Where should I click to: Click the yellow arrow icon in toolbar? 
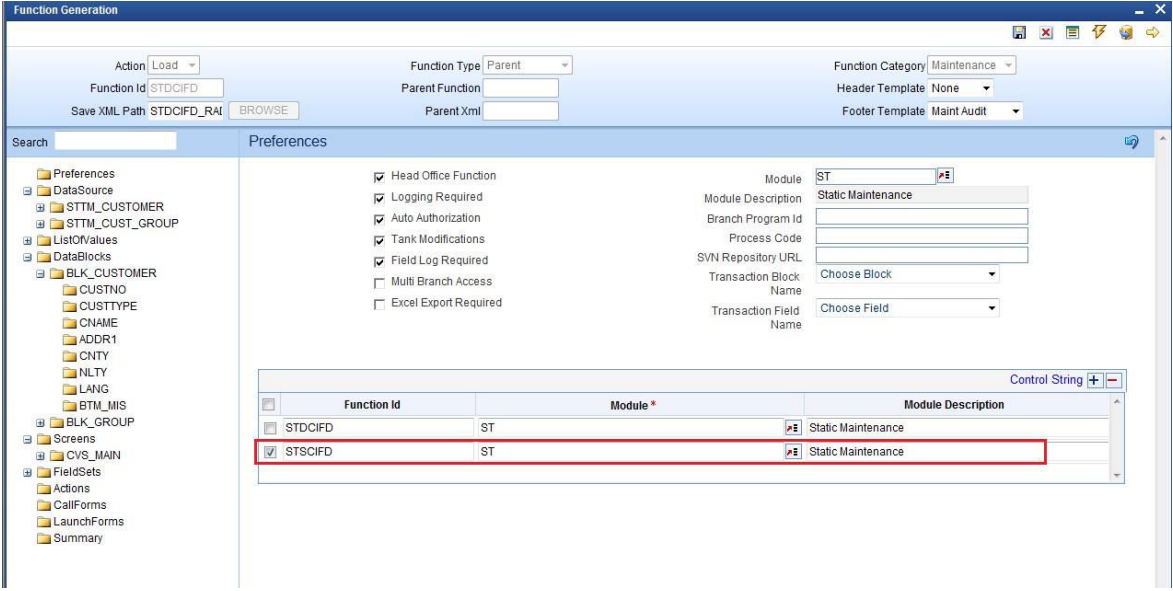1153,33
